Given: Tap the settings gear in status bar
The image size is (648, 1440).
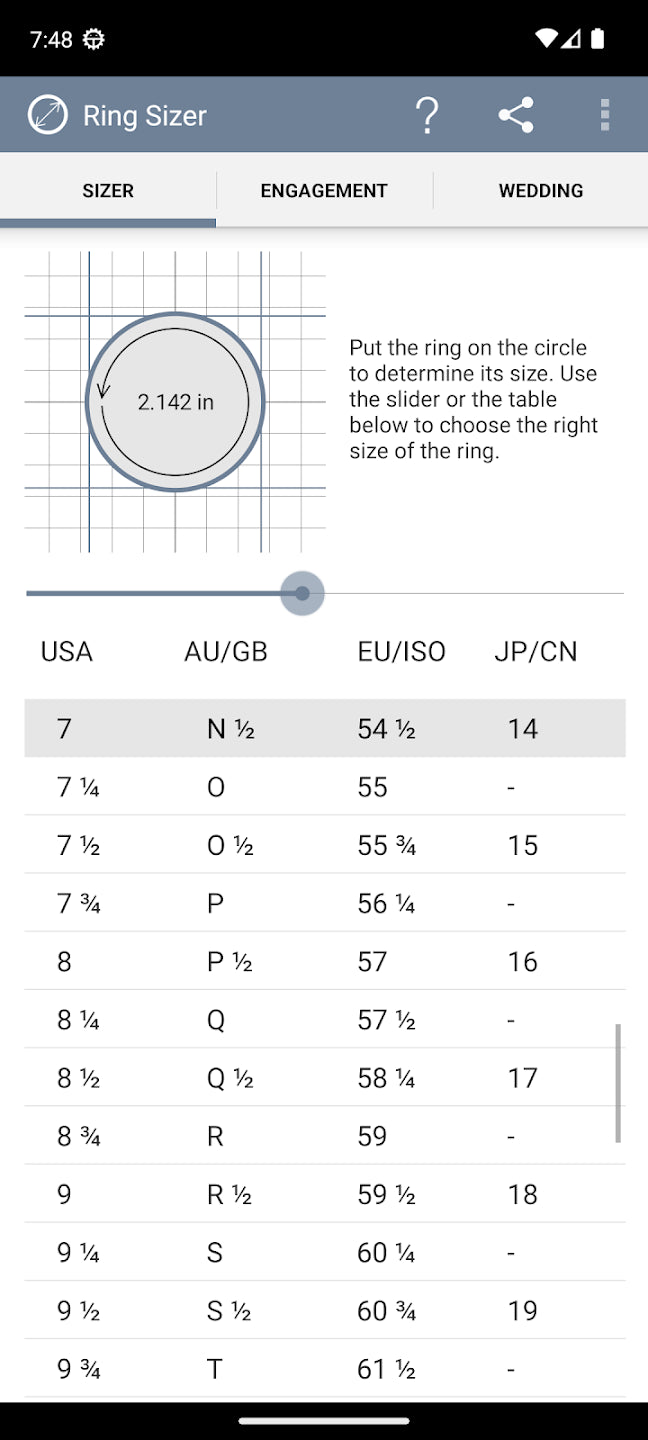Looking at the screenshot, I should pyautogui.click(x=94, y=40).
